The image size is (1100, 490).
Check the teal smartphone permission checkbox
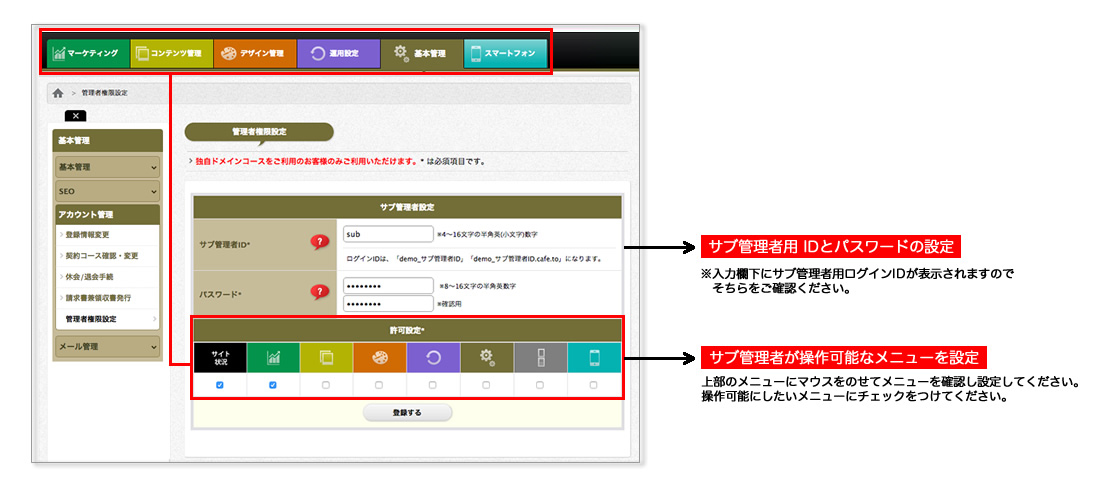click(593, 385)
